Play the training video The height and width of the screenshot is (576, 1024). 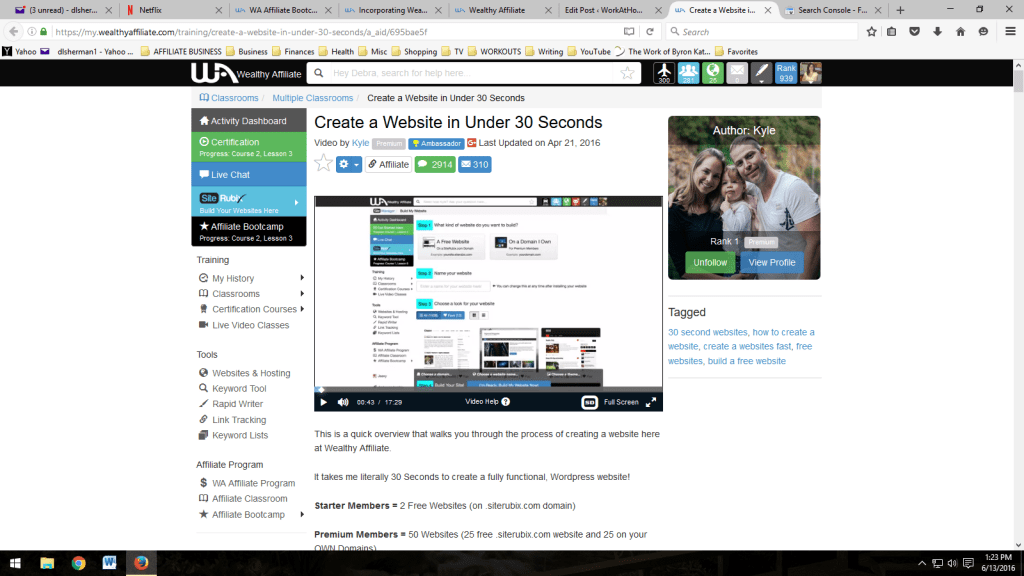(323, 402)
